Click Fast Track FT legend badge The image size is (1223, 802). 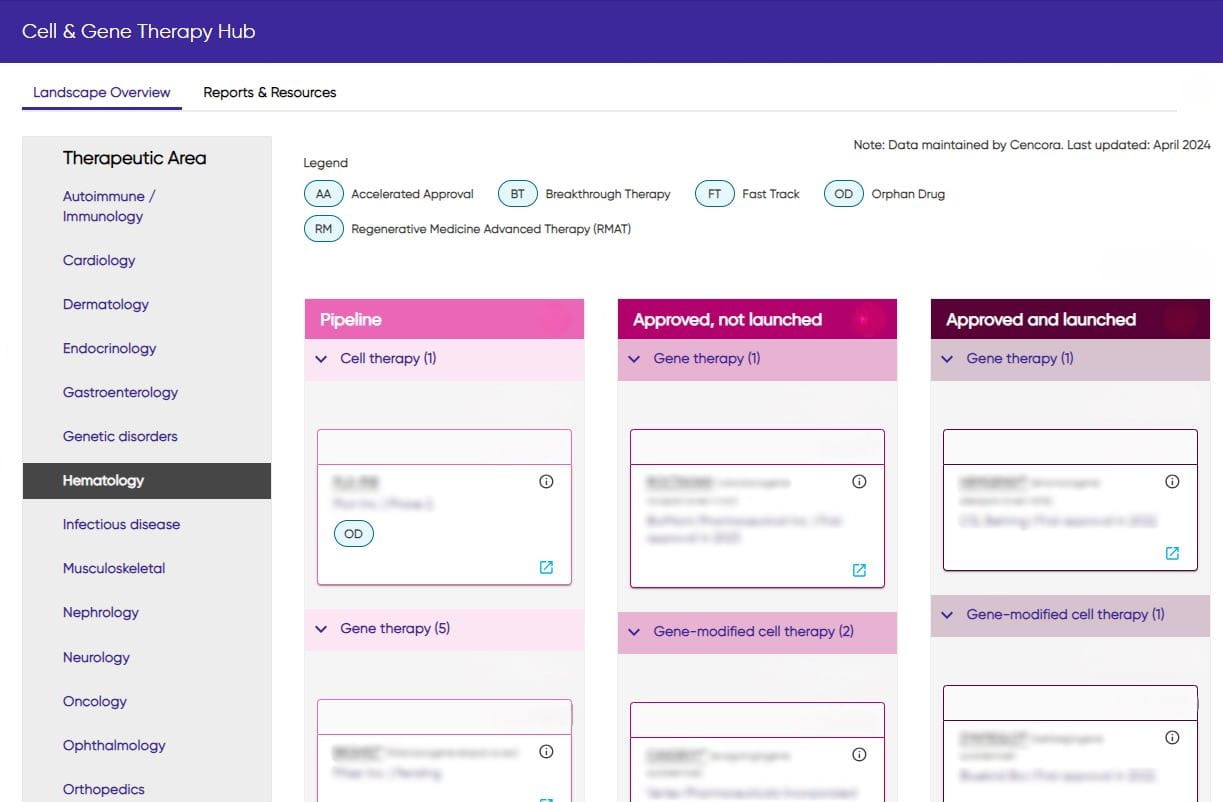[715, 194]
